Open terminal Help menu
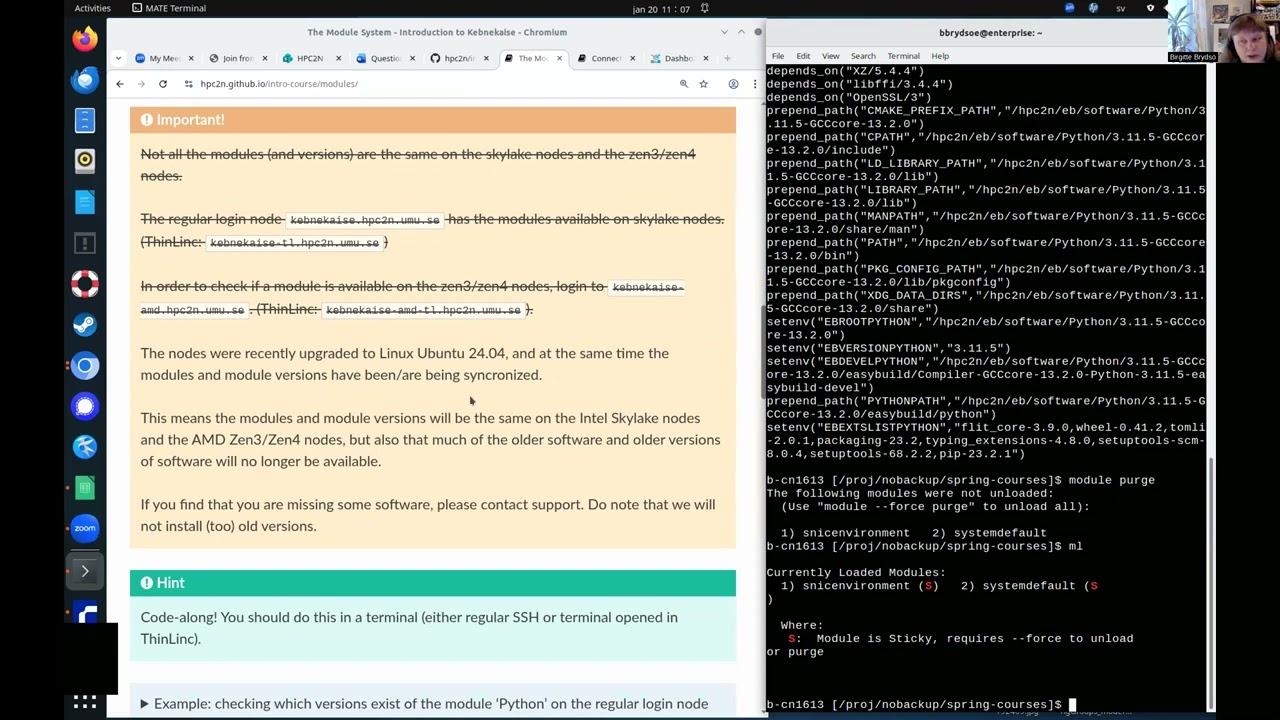Viewport: 1280px width, 720px height. (x=940, y=56)
